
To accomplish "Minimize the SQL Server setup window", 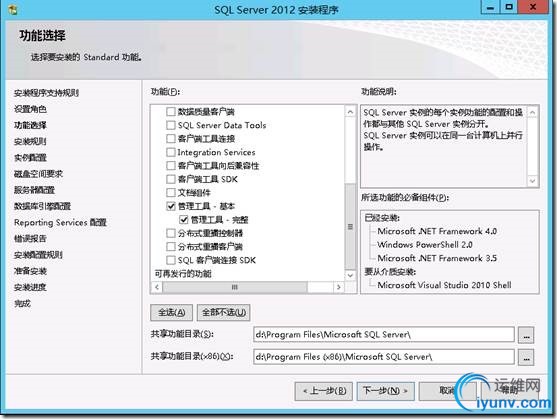I will (x=490, y=7).
